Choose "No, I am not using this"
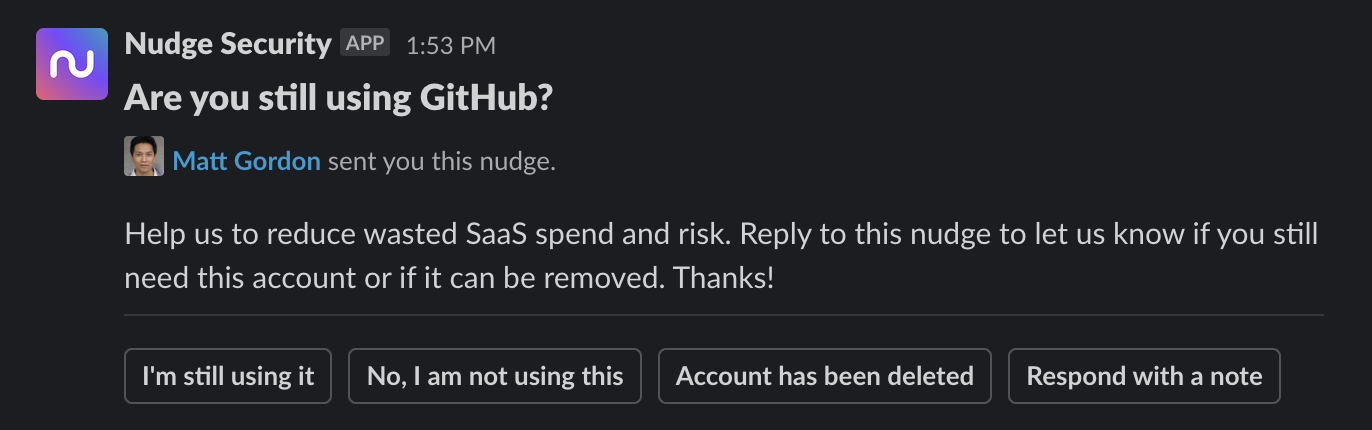Screen dimensions: 1372x430 (495, 376)
